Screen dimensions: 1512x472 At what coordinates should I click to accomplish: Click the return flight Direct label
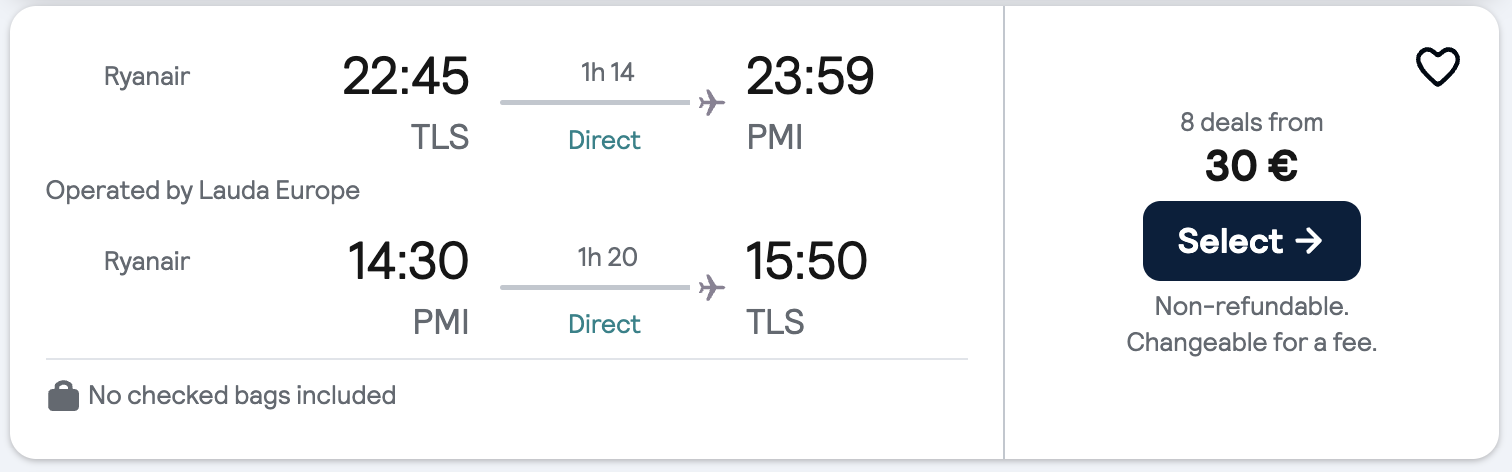[x=604, y=324]
